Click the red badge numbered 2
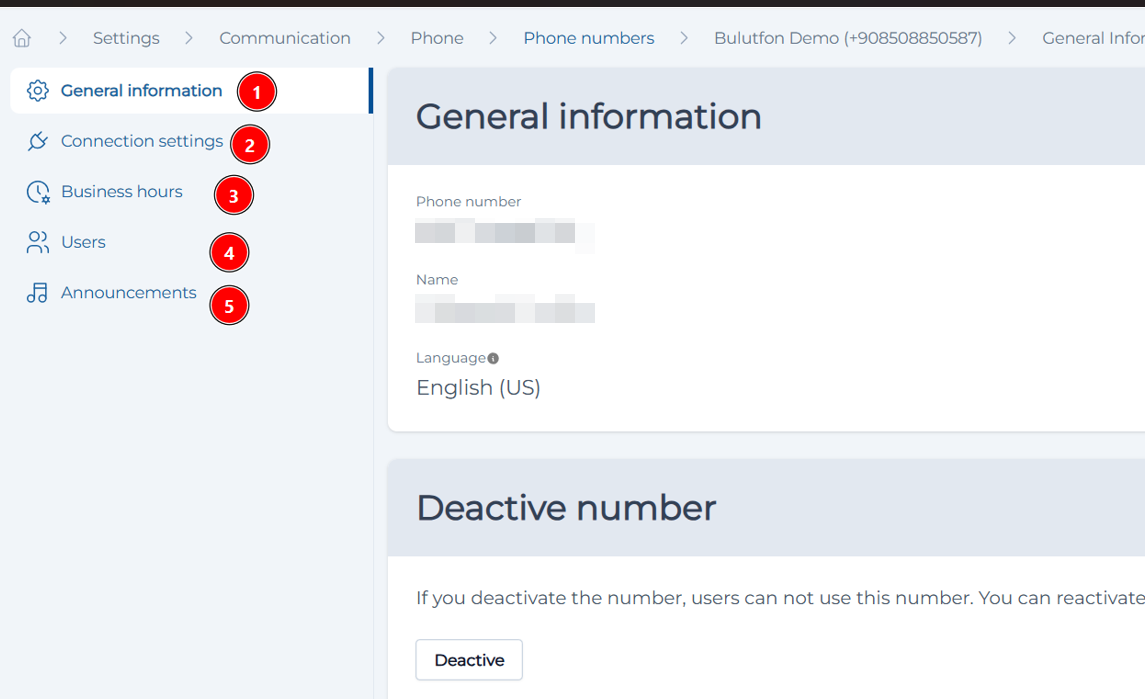The width and height of the screenshot is (1145, 699). (x=250, y=145)
